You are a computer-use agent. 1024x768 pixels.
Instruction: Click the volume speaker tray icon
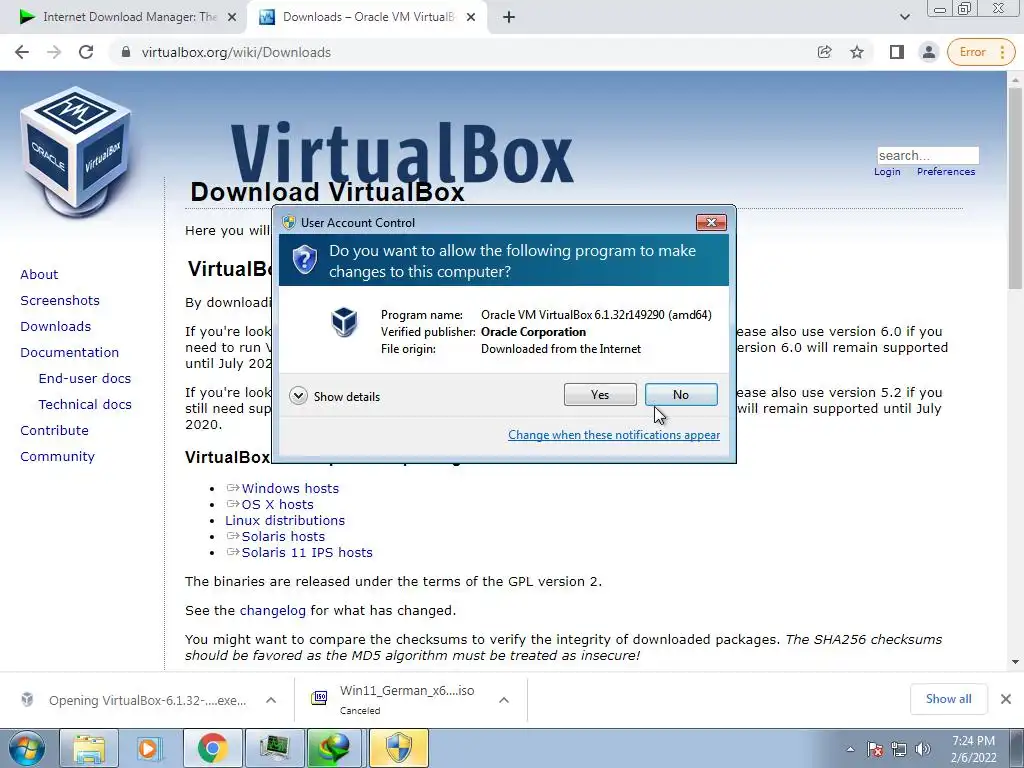[923, 749]
